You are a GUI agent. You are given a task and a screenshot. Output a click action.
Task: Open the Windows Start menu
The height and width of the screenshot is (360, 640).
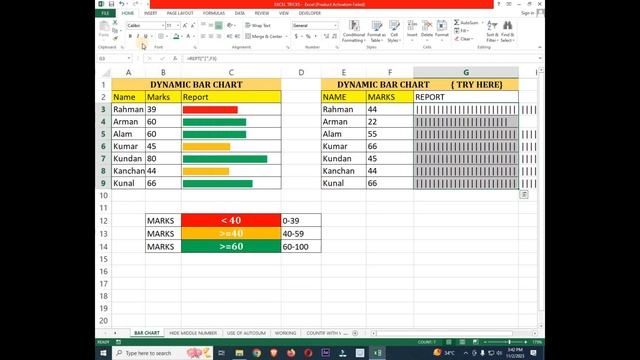[x=103, y=353]
